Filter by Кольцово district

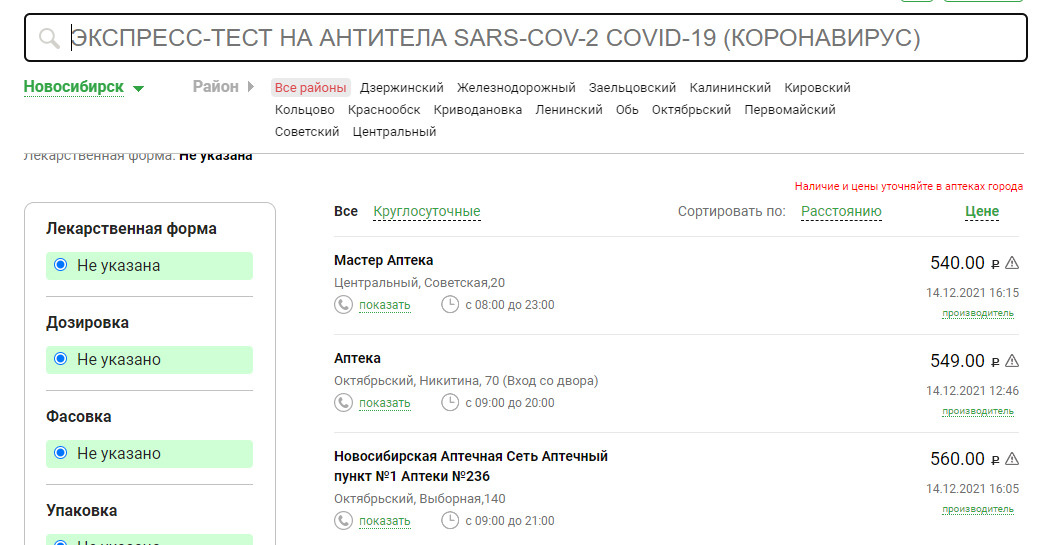click(305, 110)
